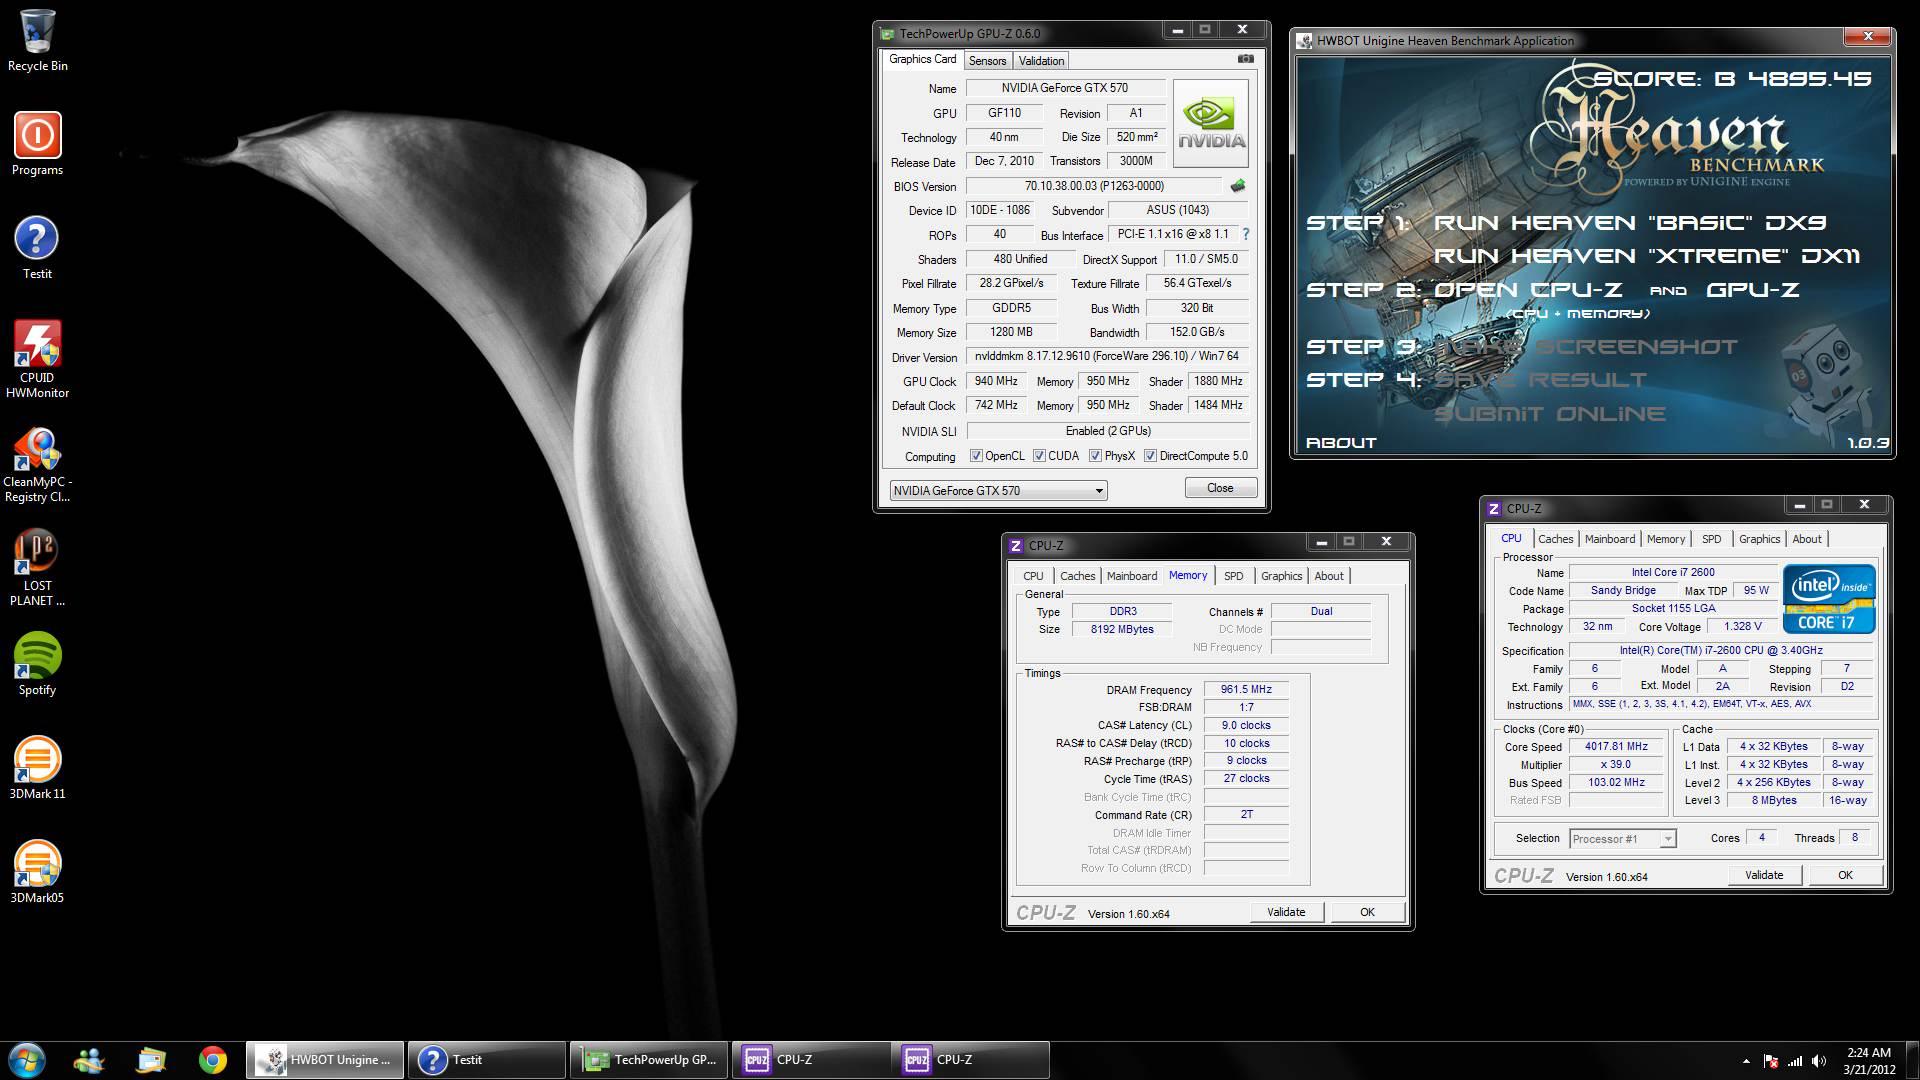Open Mainboard tab in CPU-Z memory window
This screenshot has height=1080, width=1920.
(1131, 576)
